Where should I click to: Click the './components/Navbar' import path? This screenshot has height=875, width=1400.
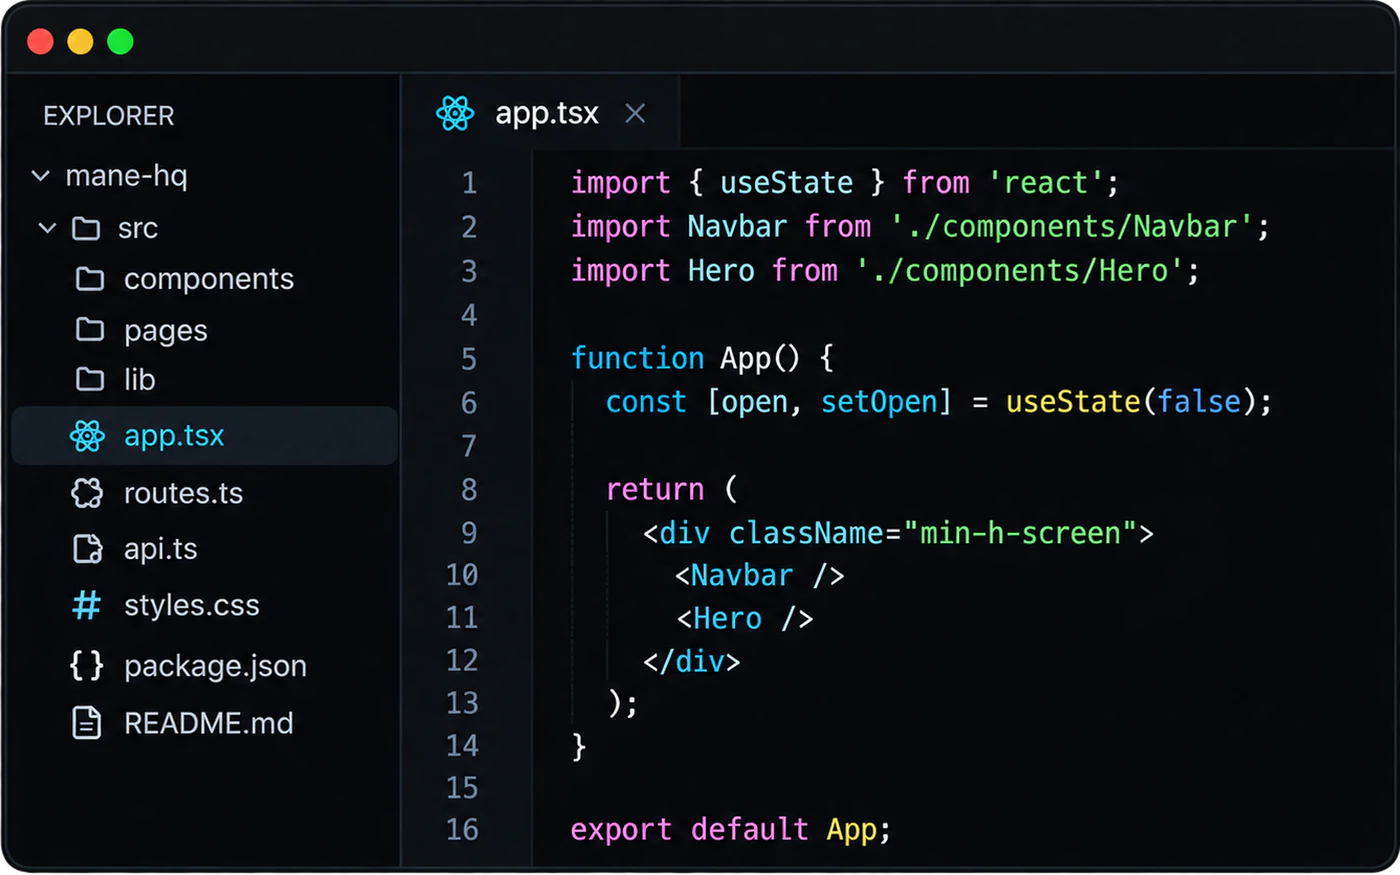(x=1072, y=227)
